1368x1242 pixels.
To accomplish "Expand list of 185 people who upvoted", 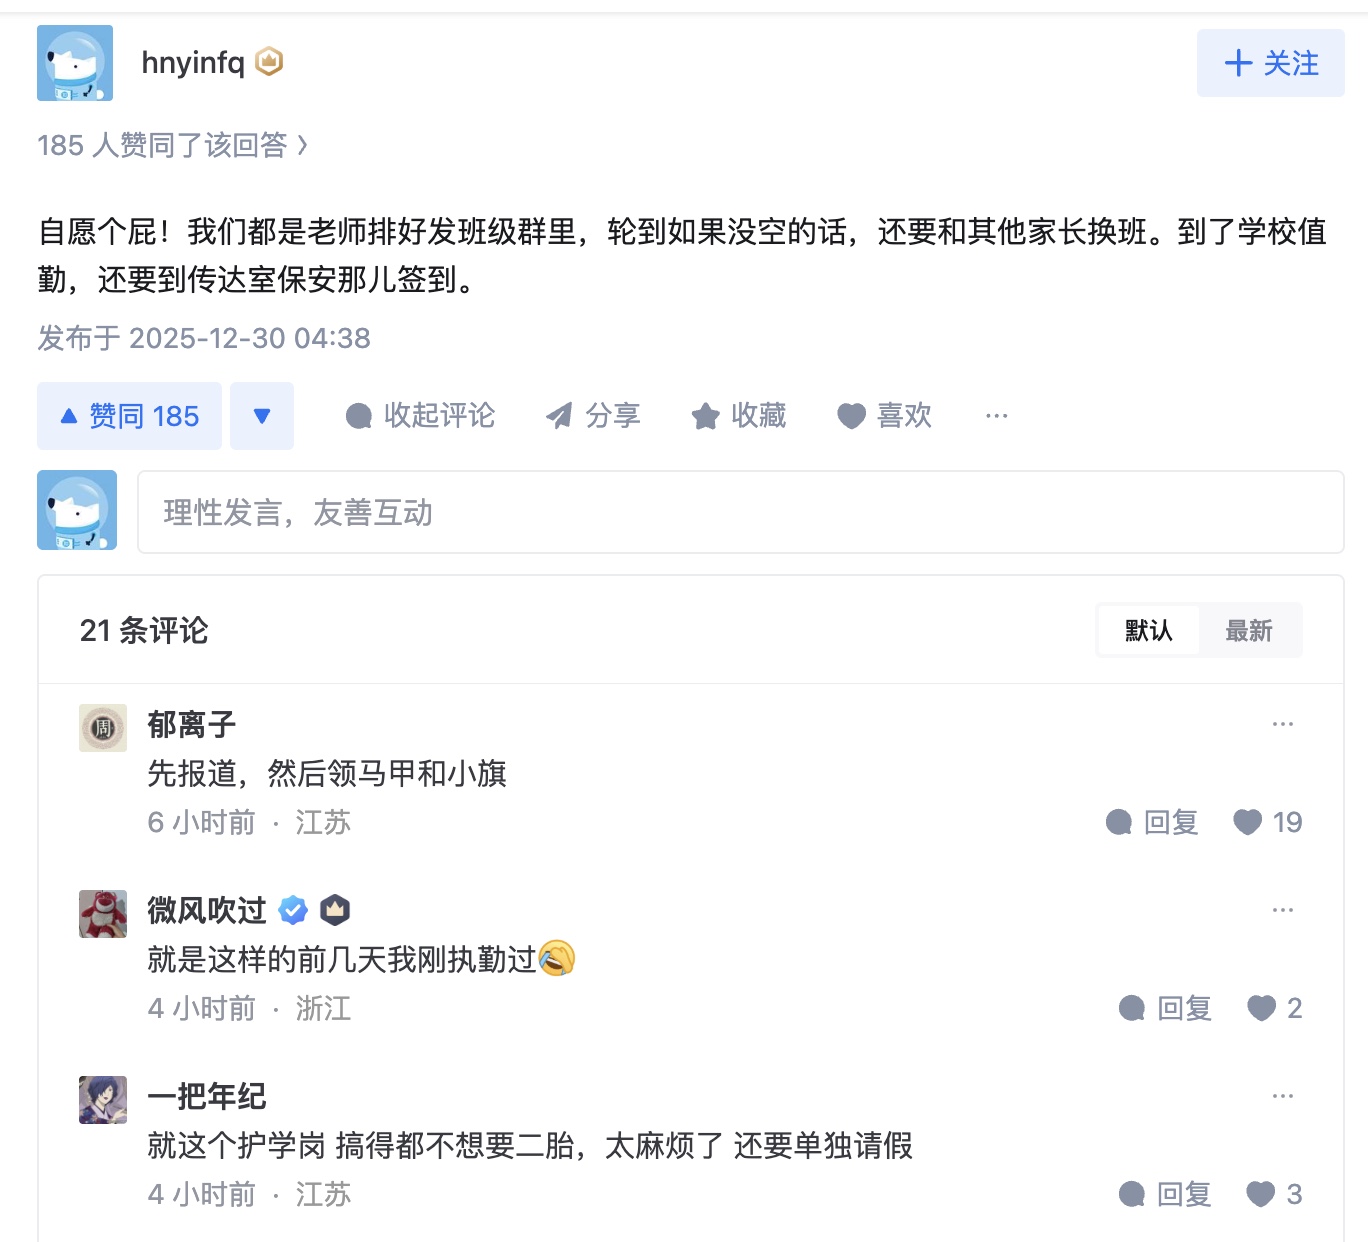I will click(172, 146).
